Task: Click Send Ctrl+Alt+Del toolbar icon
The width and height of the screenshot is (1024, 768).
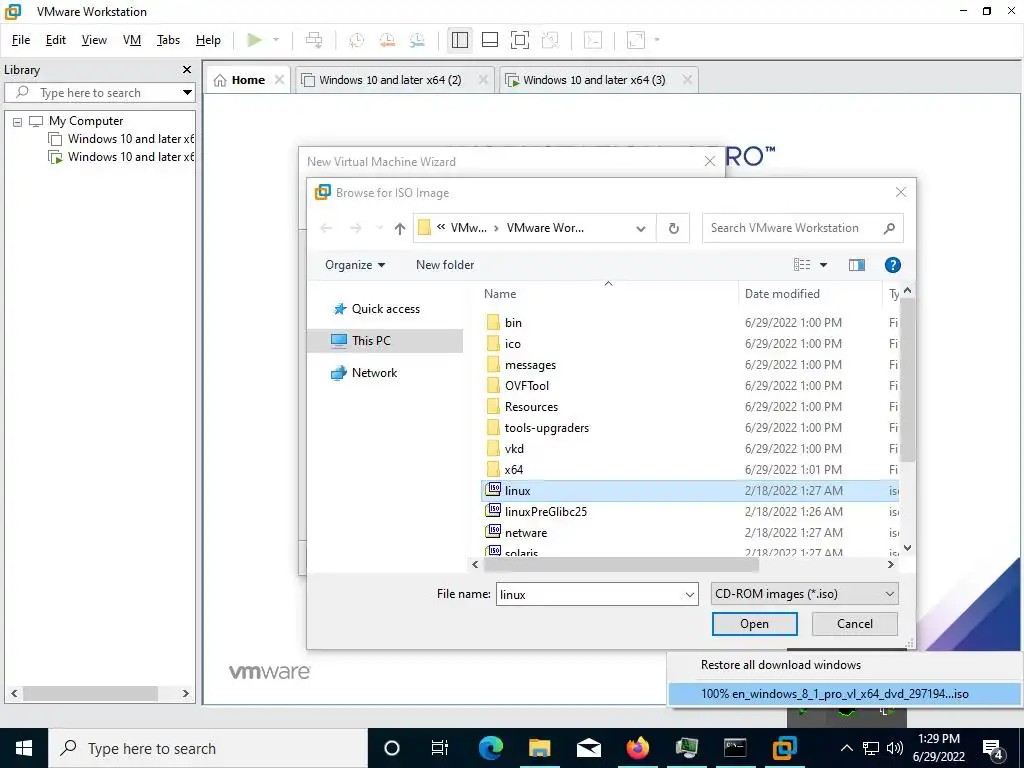Action: pyautogui.click(x=314, y=40)
